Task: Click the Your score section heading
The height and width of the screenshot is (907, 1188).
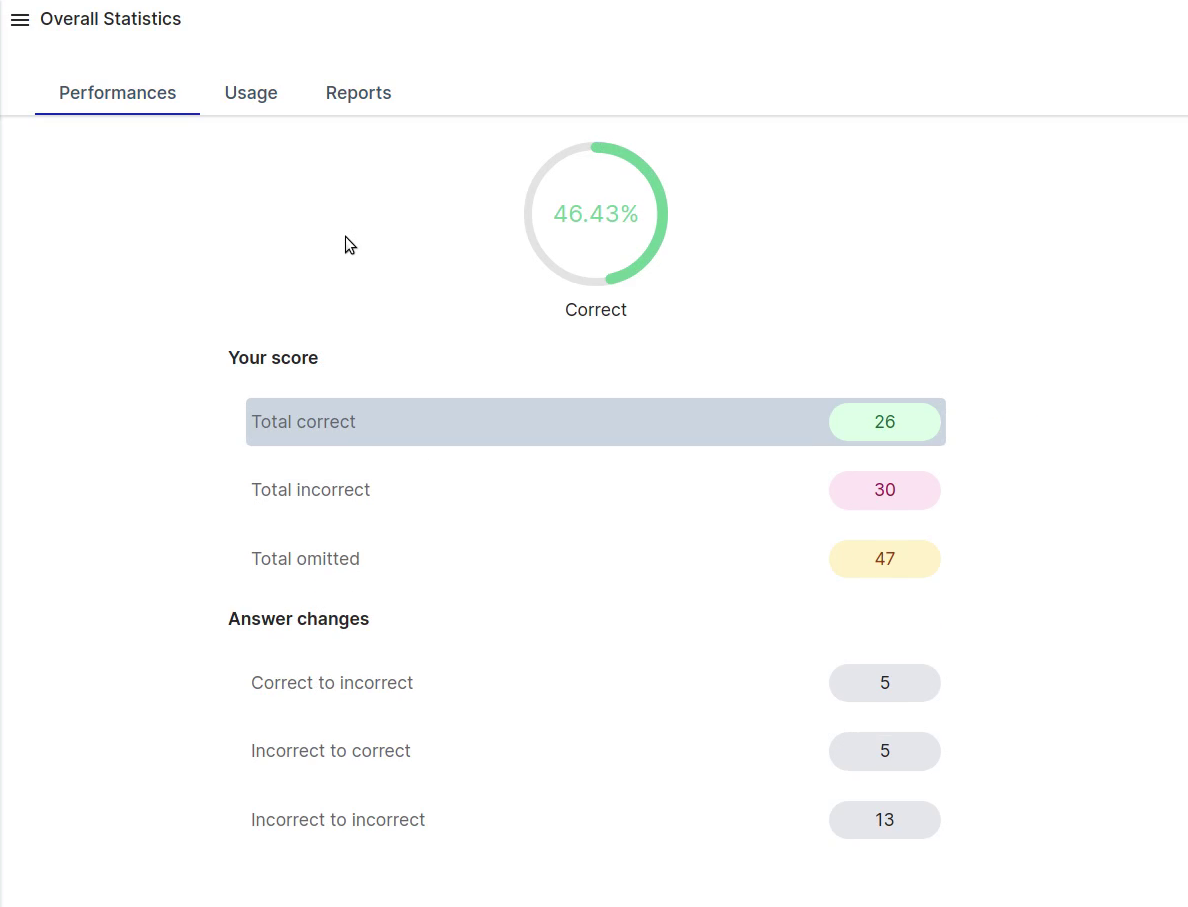Action: pos(273,358)
